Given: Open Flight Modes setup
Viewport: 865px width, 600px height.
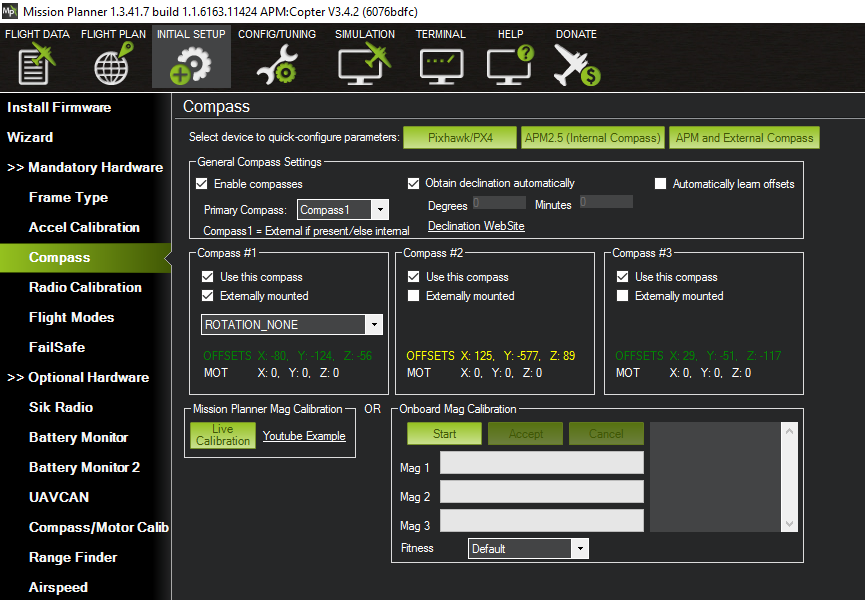Looking at the screenshot, I should pyautogui.click(x=72, y=317).
